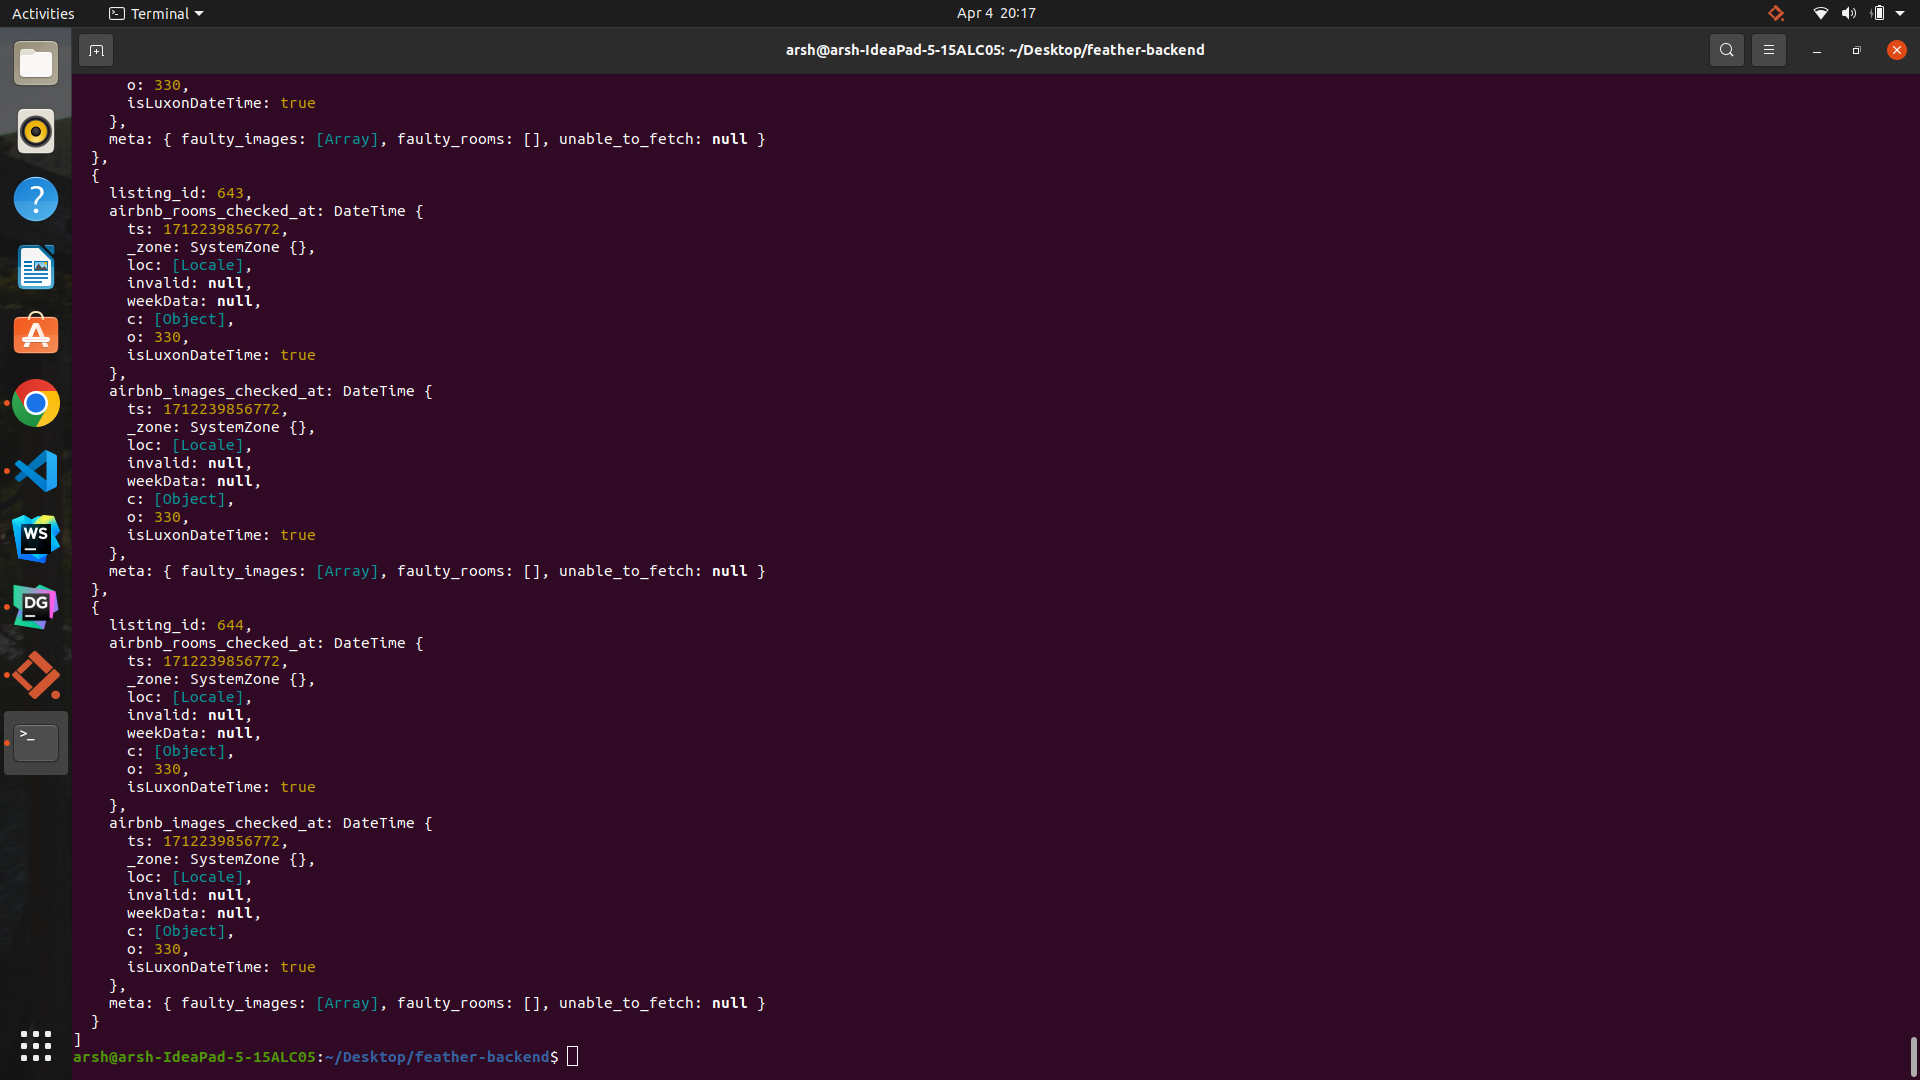This screenshot has width=1920, height=1080.
Task: Open system status menu arrow
Action: click(x=1900, y=14)
